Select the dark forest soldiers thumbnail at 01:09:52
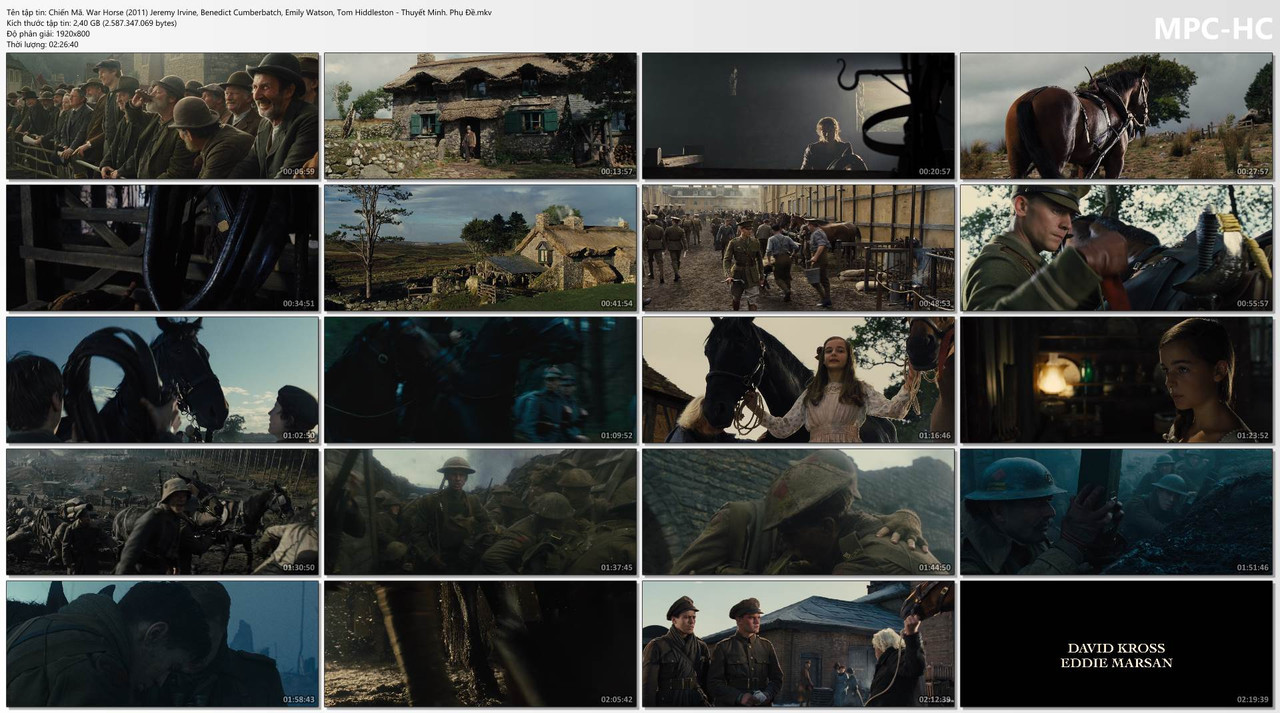 pos(480,380)
